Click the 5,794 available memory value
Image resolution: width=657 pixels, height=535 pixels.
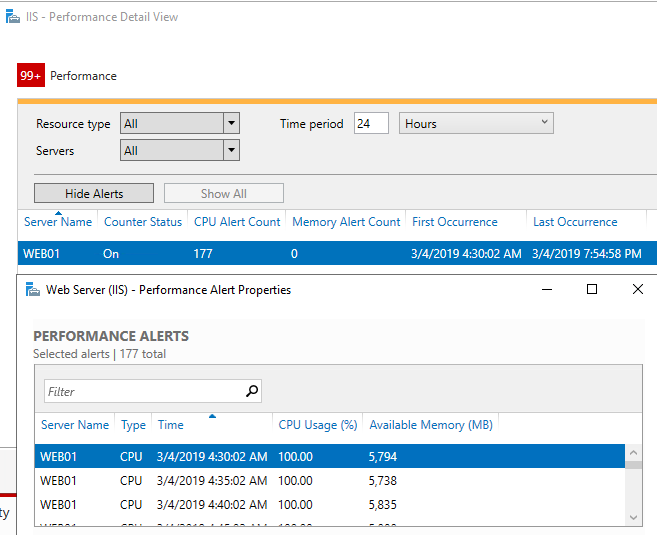(x=383, y=456)
